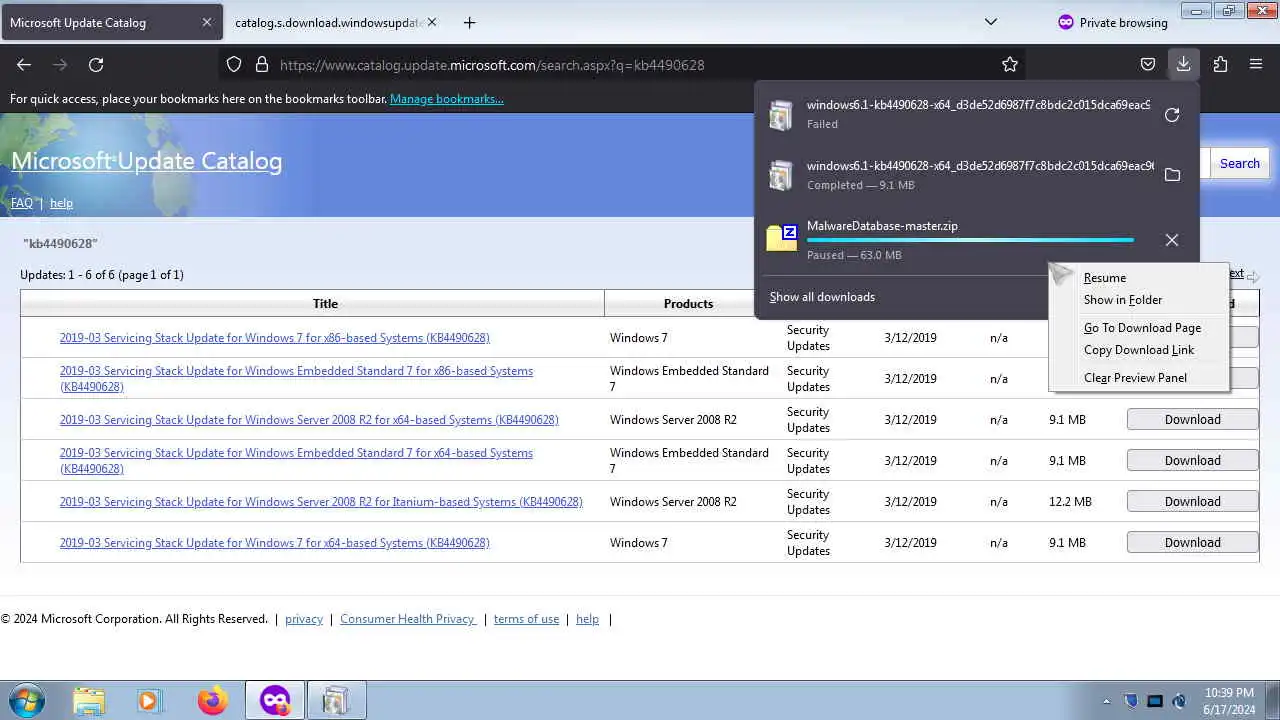Show completed kb4490628 file in folder
1280x720 pixels.
1172,175
